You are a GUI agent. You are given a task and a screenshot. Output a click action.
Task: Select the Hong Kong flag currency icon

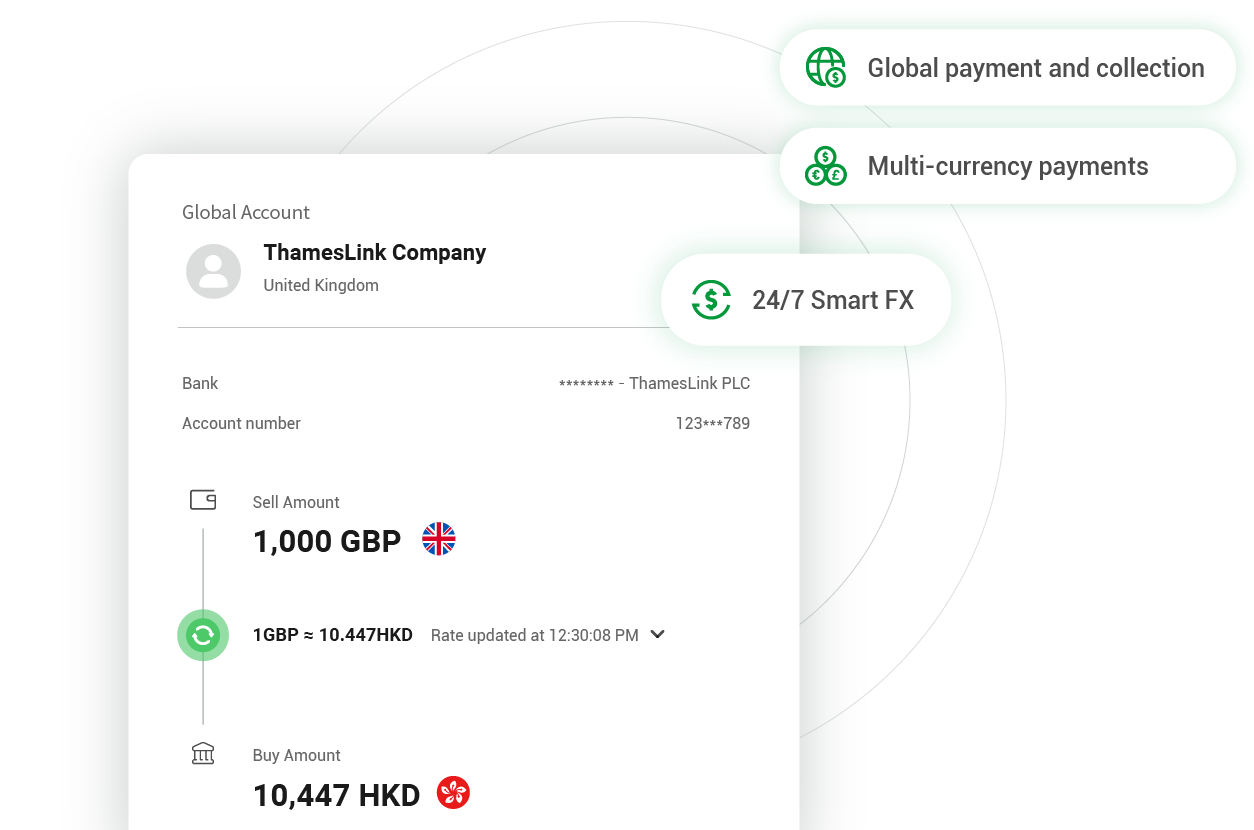tap(454, 794)
